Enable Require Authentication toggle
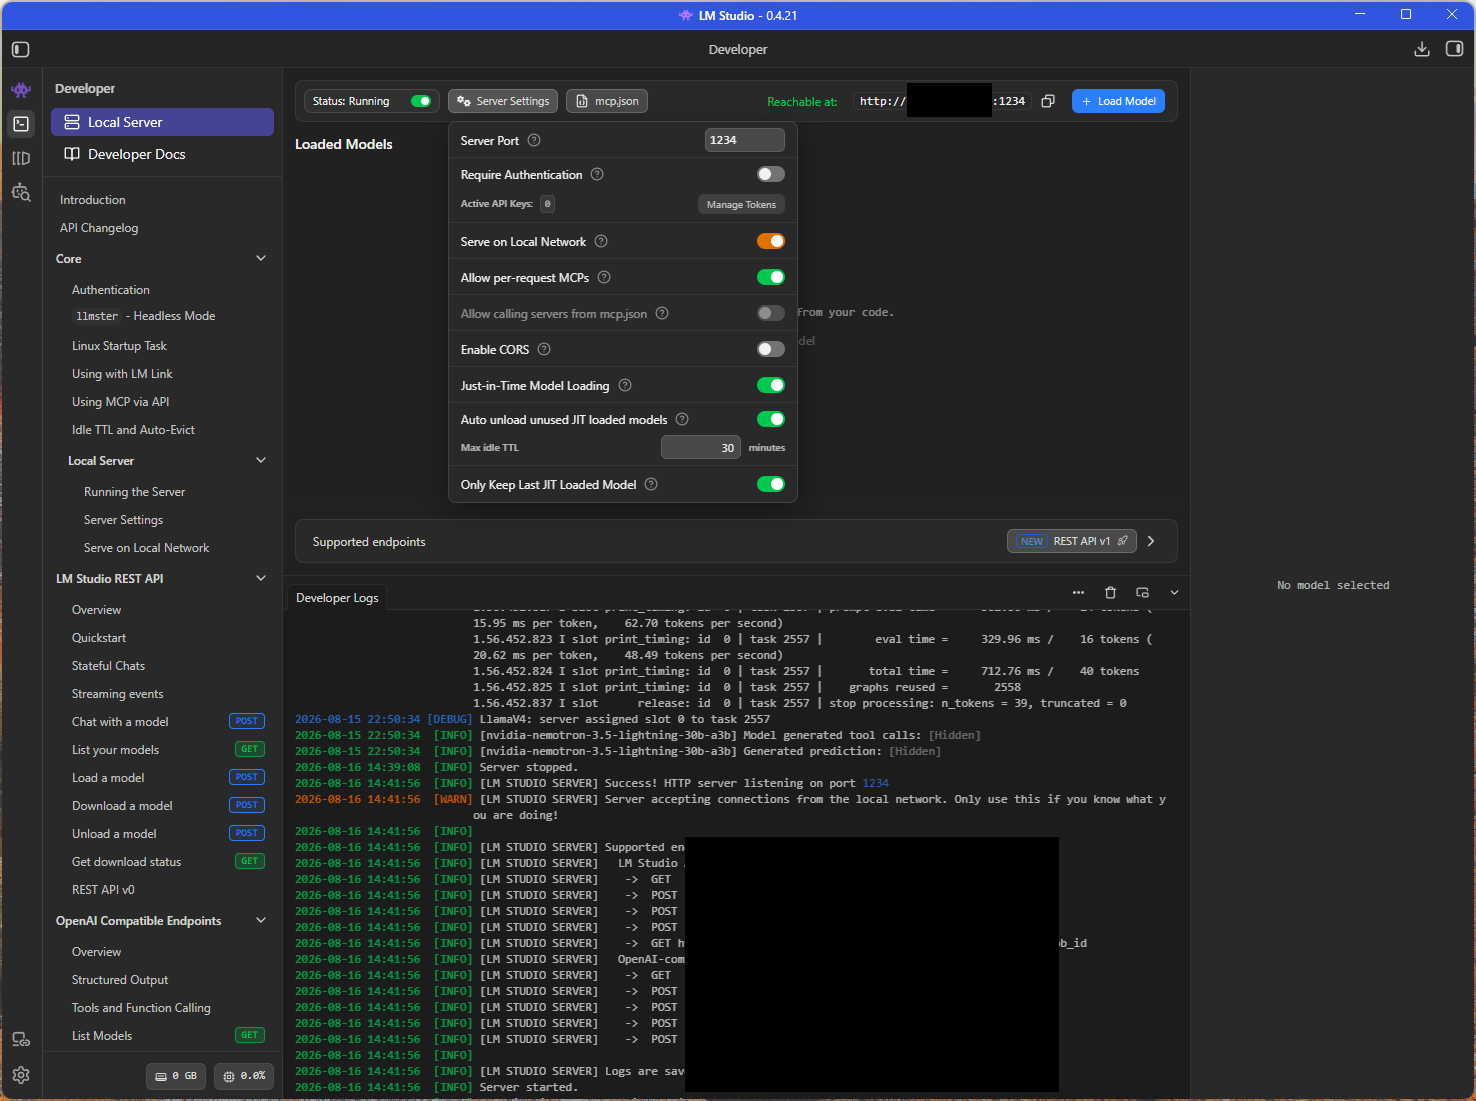The height and width of the screenshot is (1101, 1476). pyautogui.click(x=771, y=174)
